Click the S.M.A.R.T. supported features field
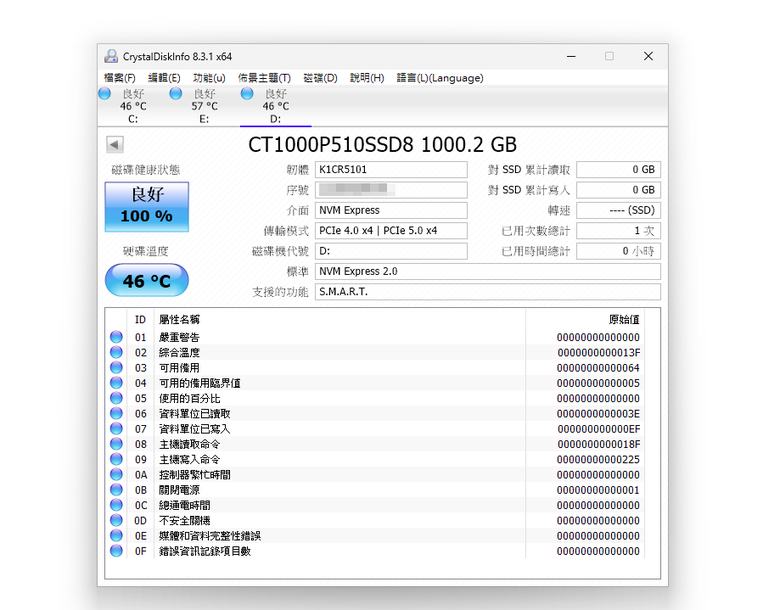The image size is (780, 610). coord(488,292)
